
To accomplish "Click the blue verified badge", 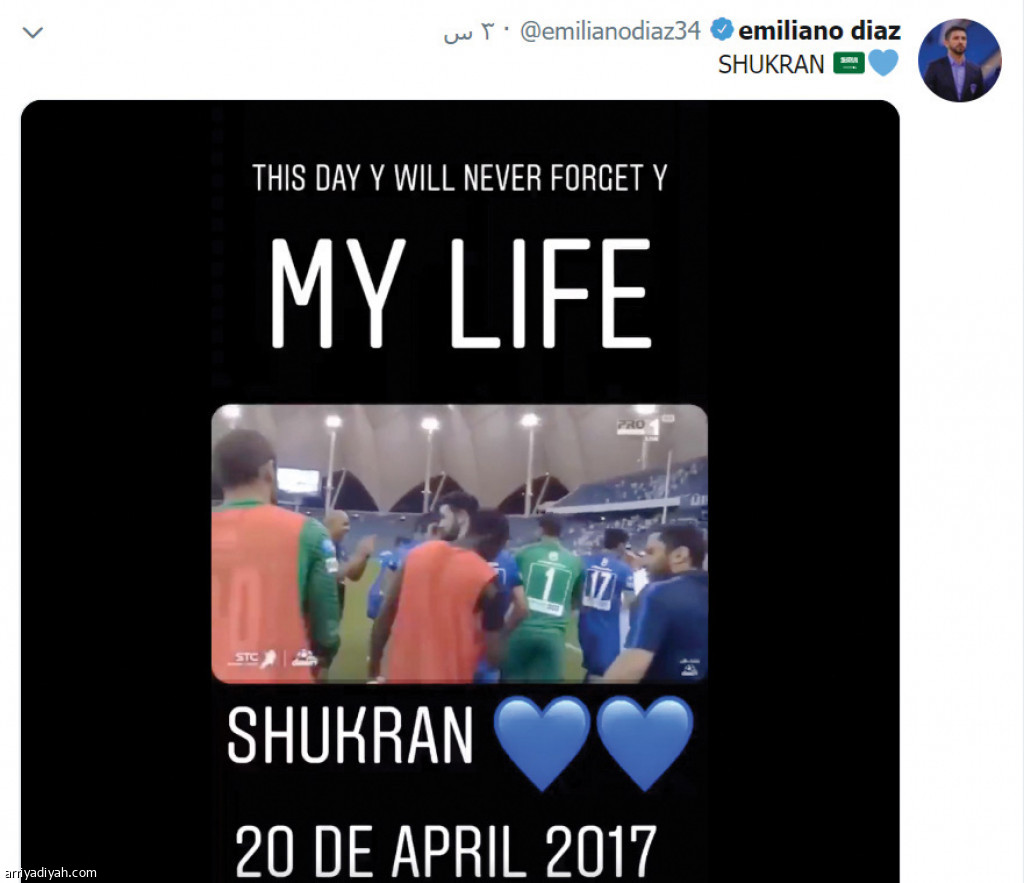I will coord(721,30).
